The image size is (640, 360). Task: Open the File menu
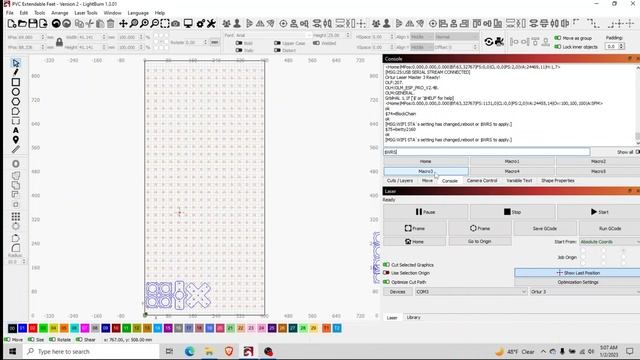pos(10,13)
